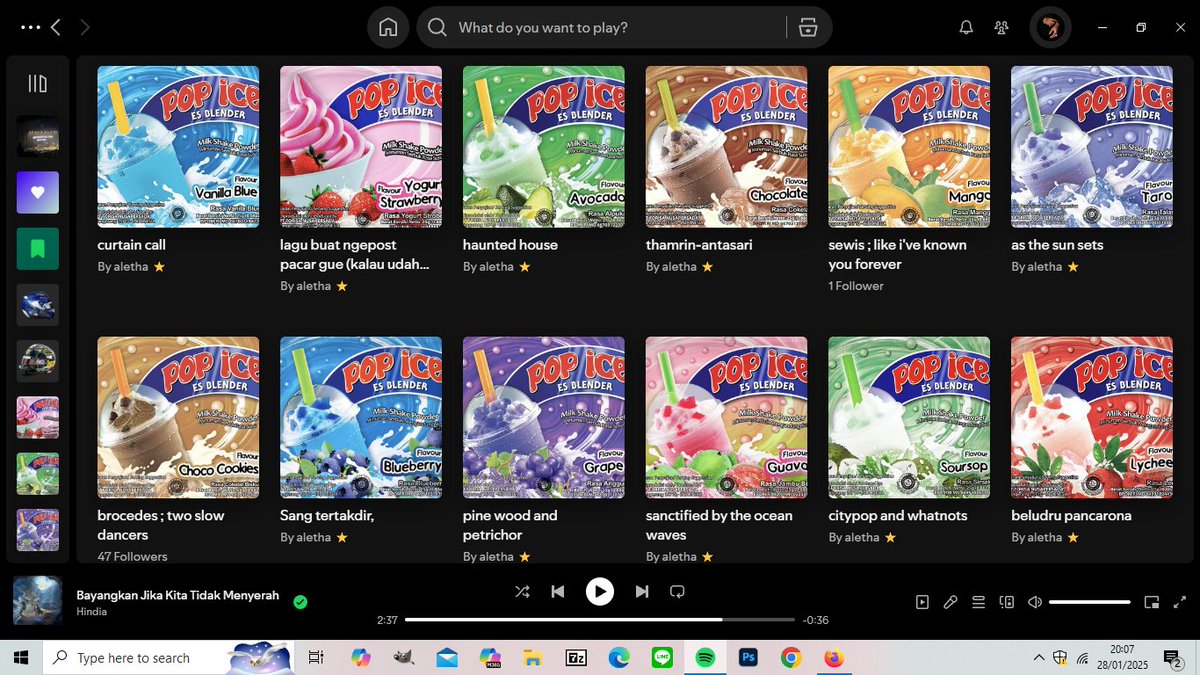1200x675 pixels.
Task: Open the miniplayer
Action: [x=1152, y=602]
